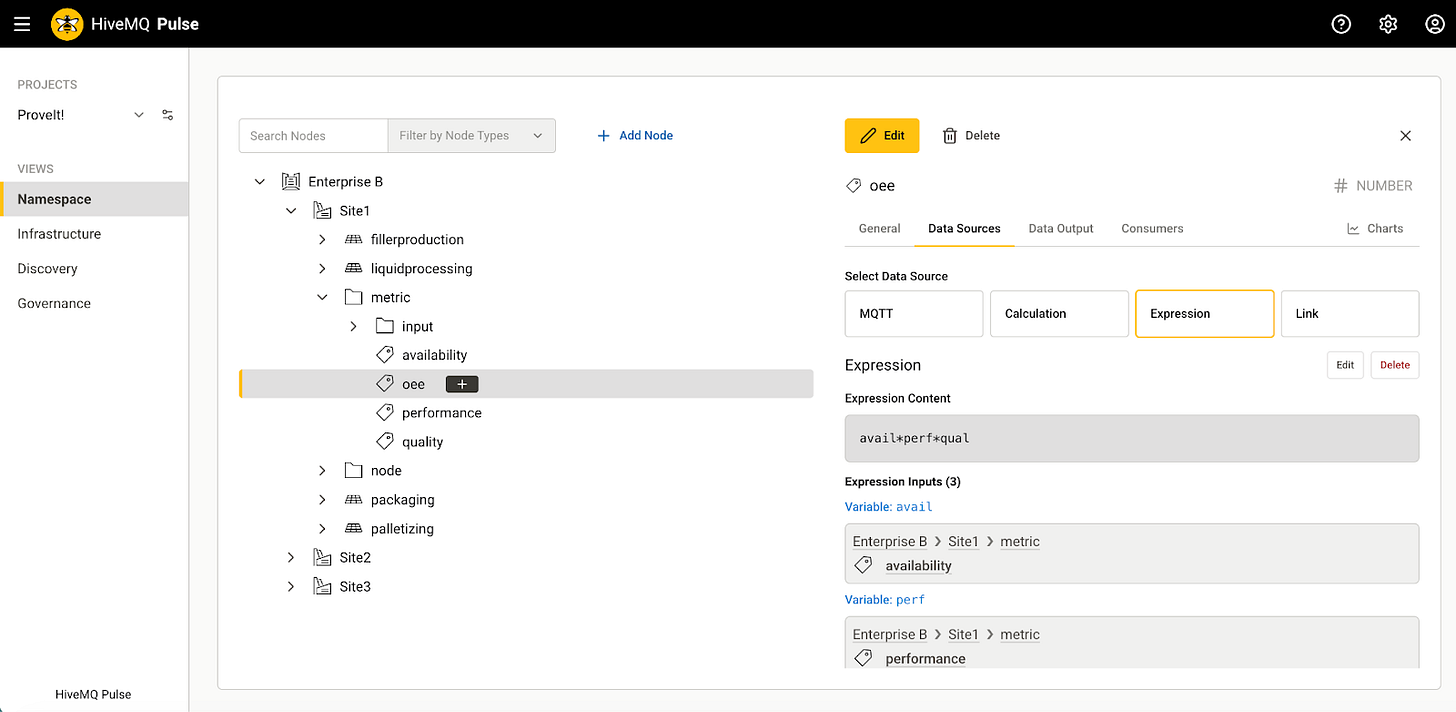
Task: Click the HiveMQ bee logo
Action: tap(67, 24)
